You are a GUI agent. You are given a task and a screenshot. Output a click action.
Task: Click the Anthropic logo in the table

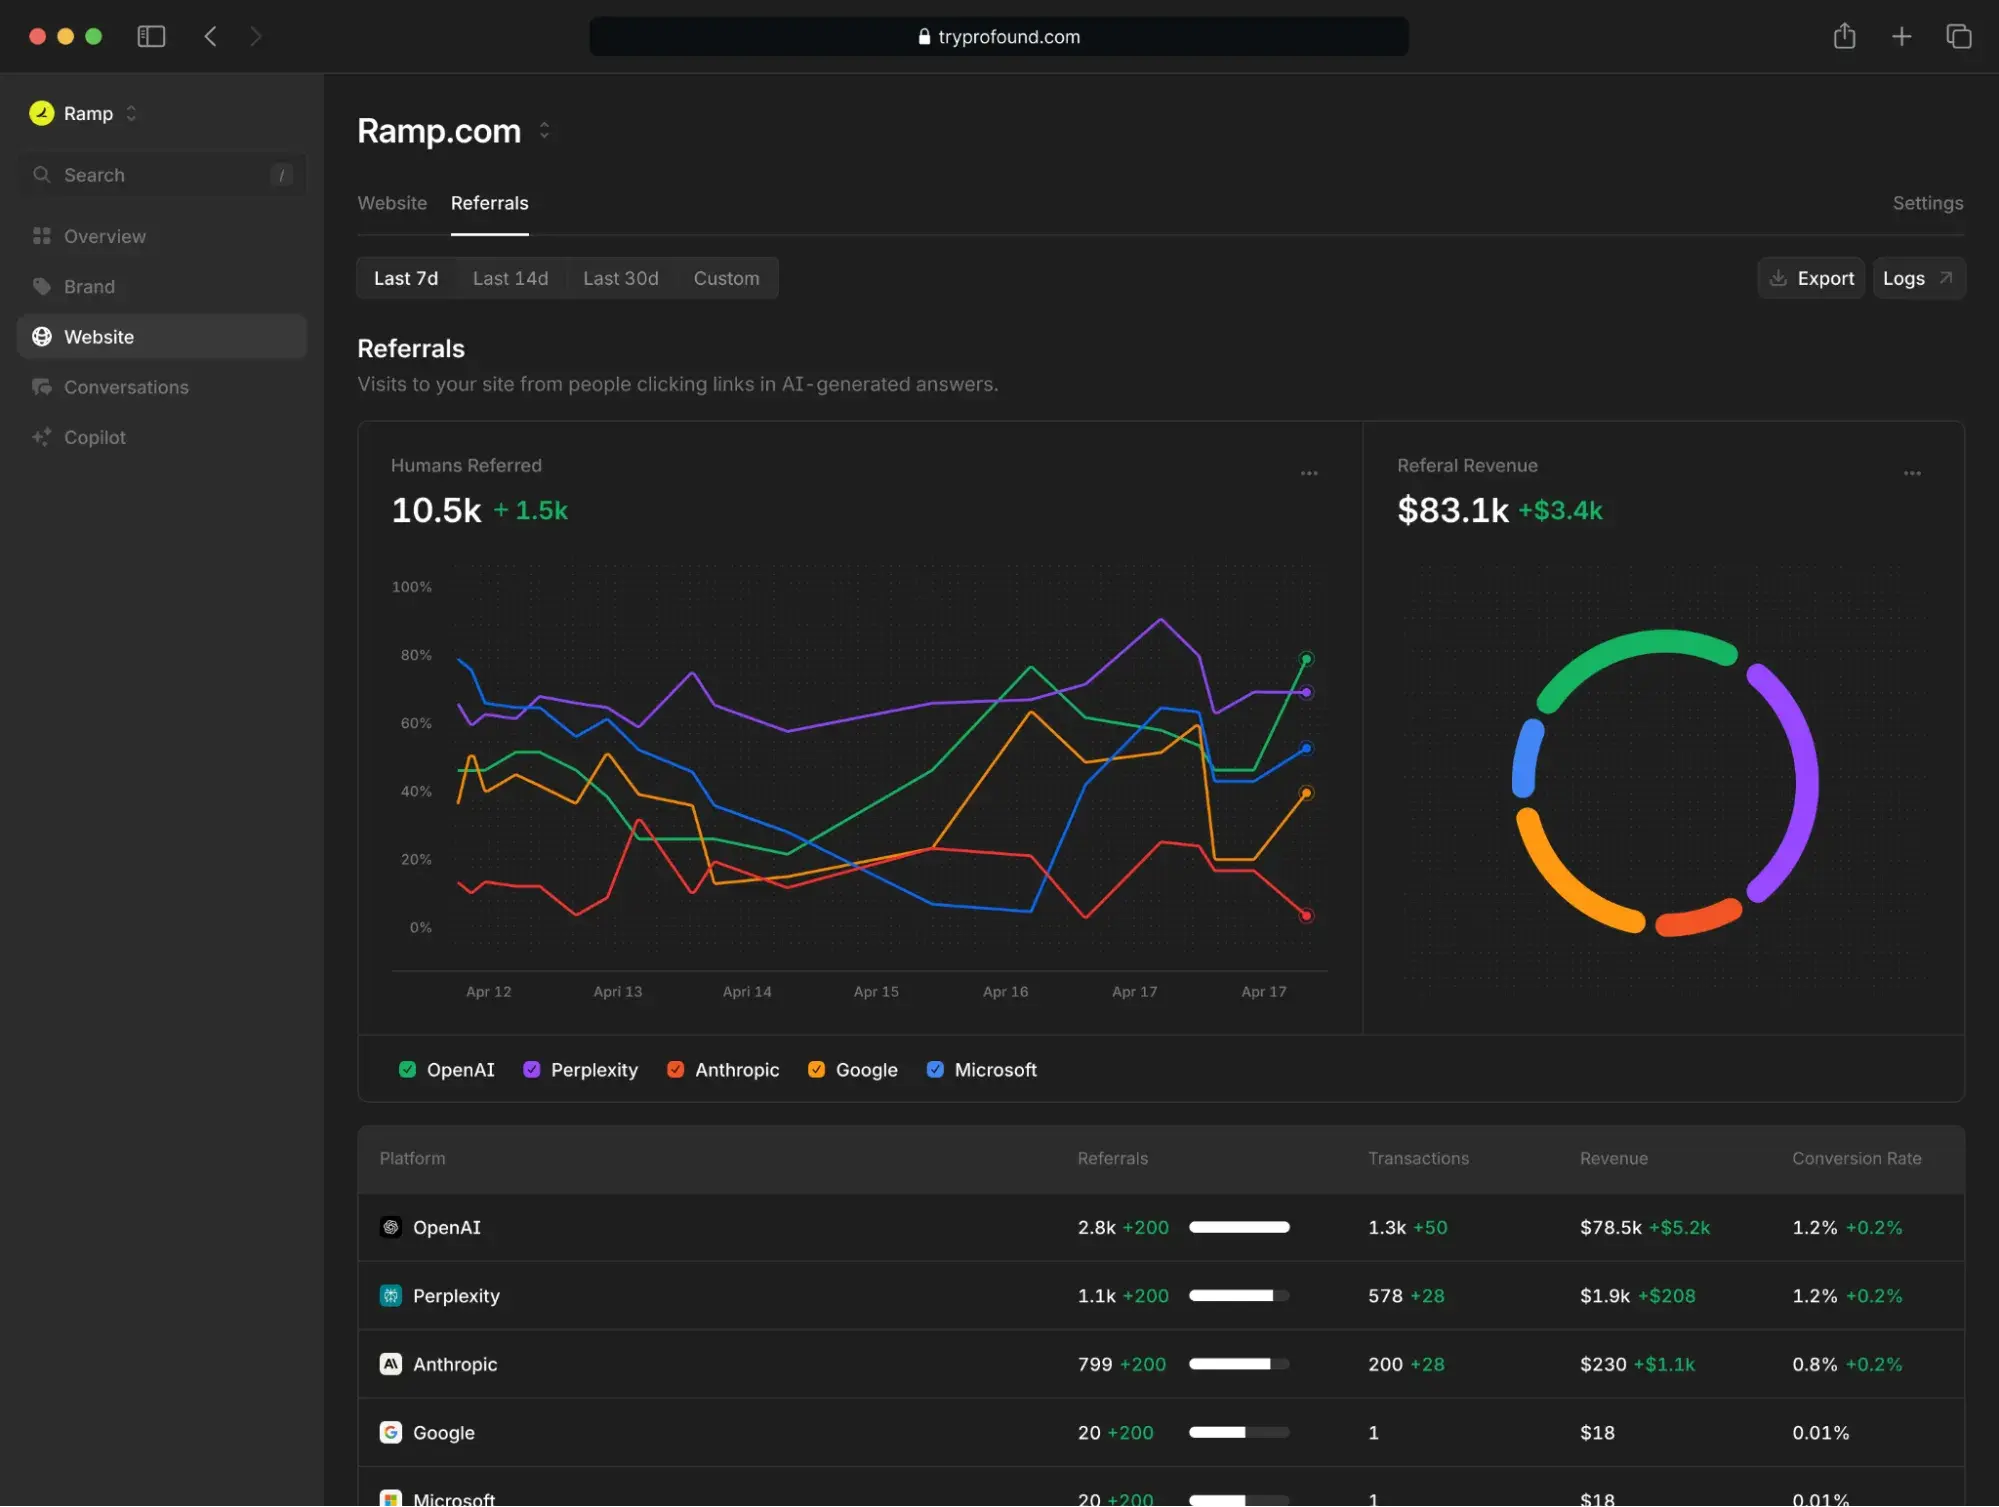point(390,1363)
